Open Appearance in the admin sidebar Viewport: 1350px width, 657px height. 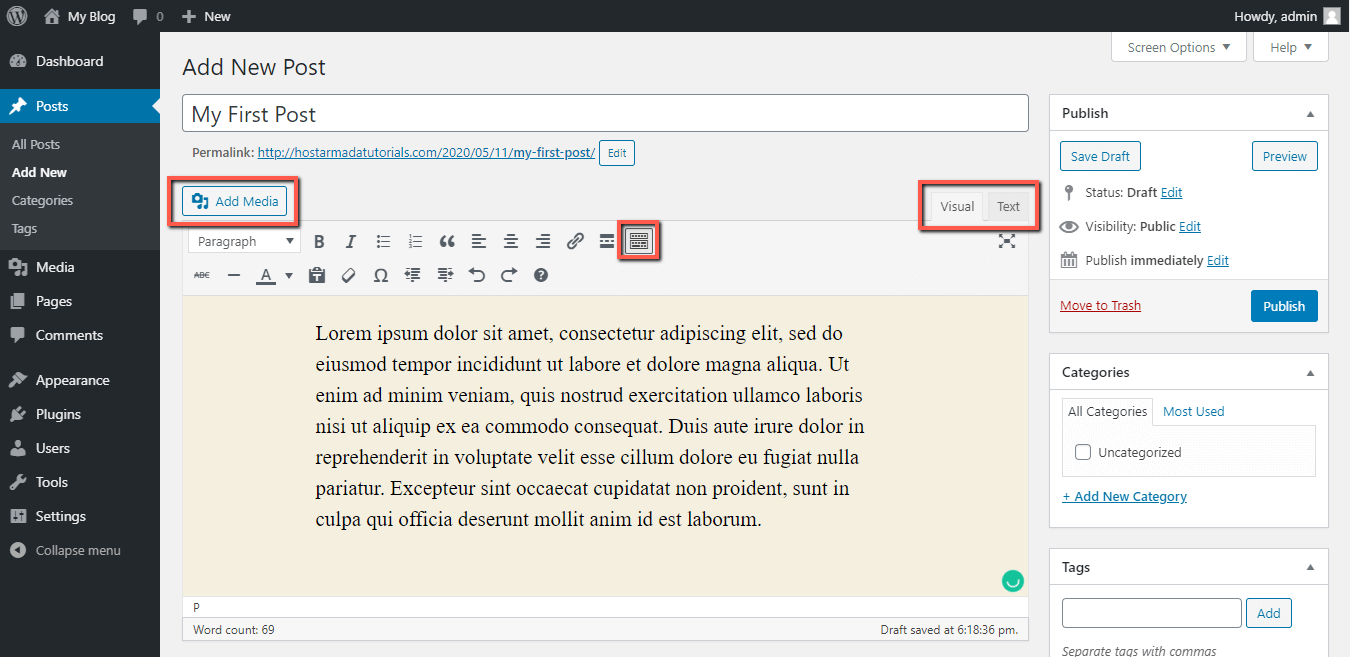click(x=80, y=380)
